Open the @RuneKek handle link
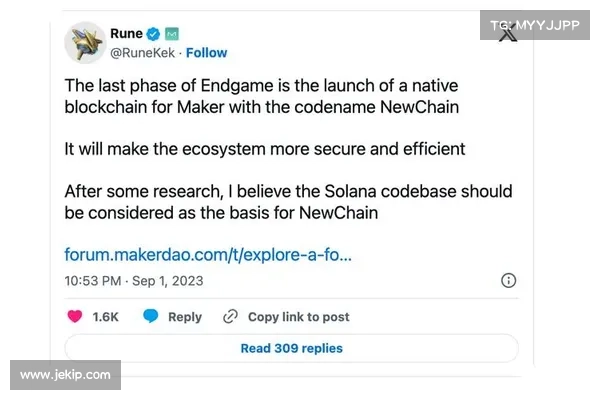600x400 pixels. pyautogui.click(x=143, y=52)
